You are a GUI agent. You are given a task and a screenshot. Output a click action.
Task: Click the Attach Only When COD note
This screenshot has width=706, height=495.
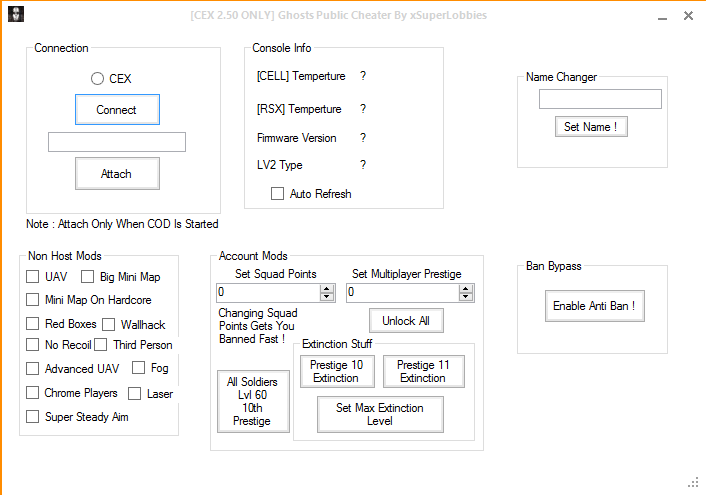coord(122,224)
